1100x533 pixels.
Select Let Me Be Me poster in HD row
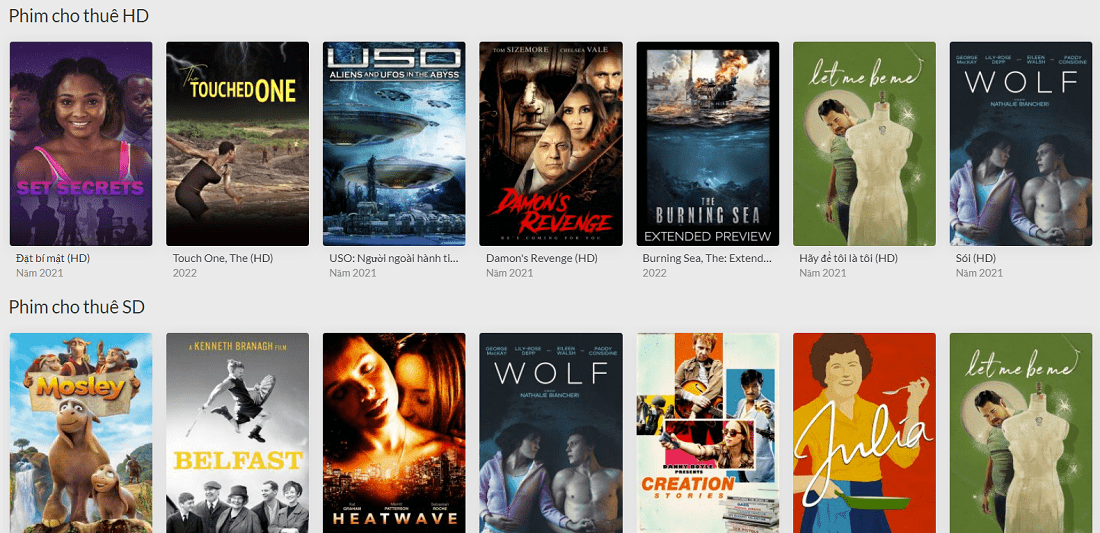(x=864, y=144)
